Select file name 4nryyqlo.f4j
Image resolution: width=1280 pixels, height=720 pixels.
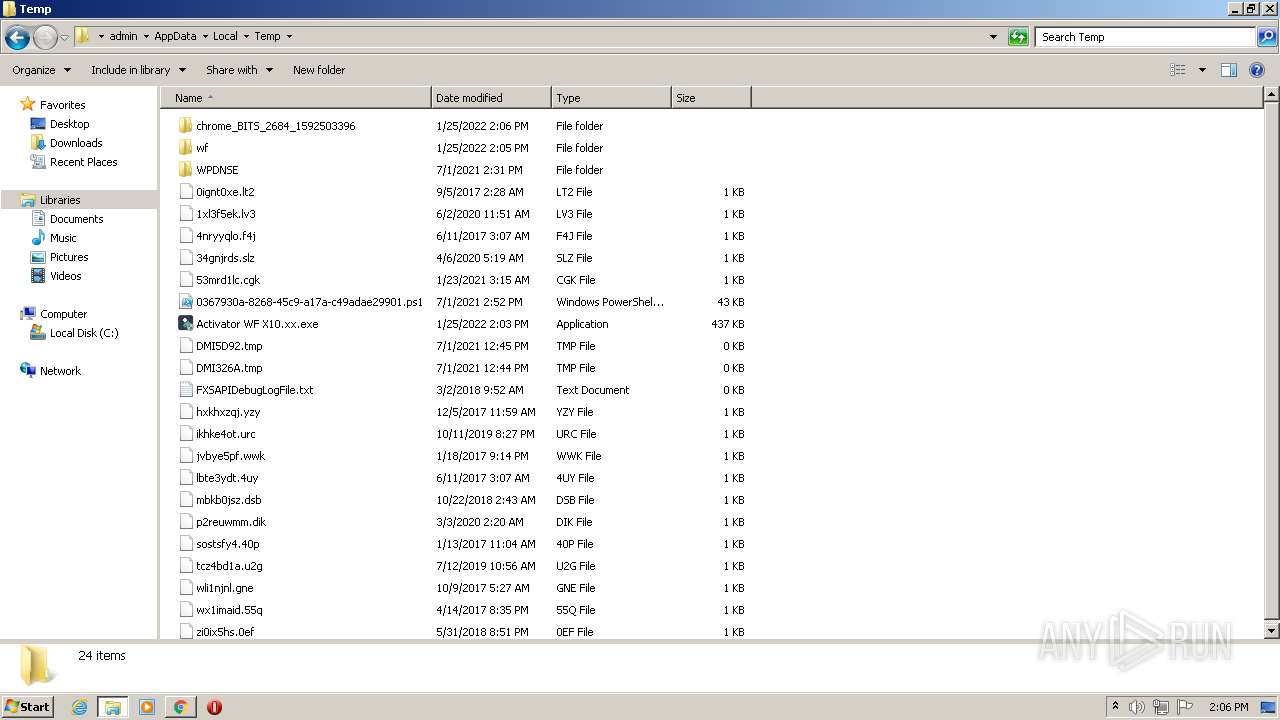pos(226,236)
